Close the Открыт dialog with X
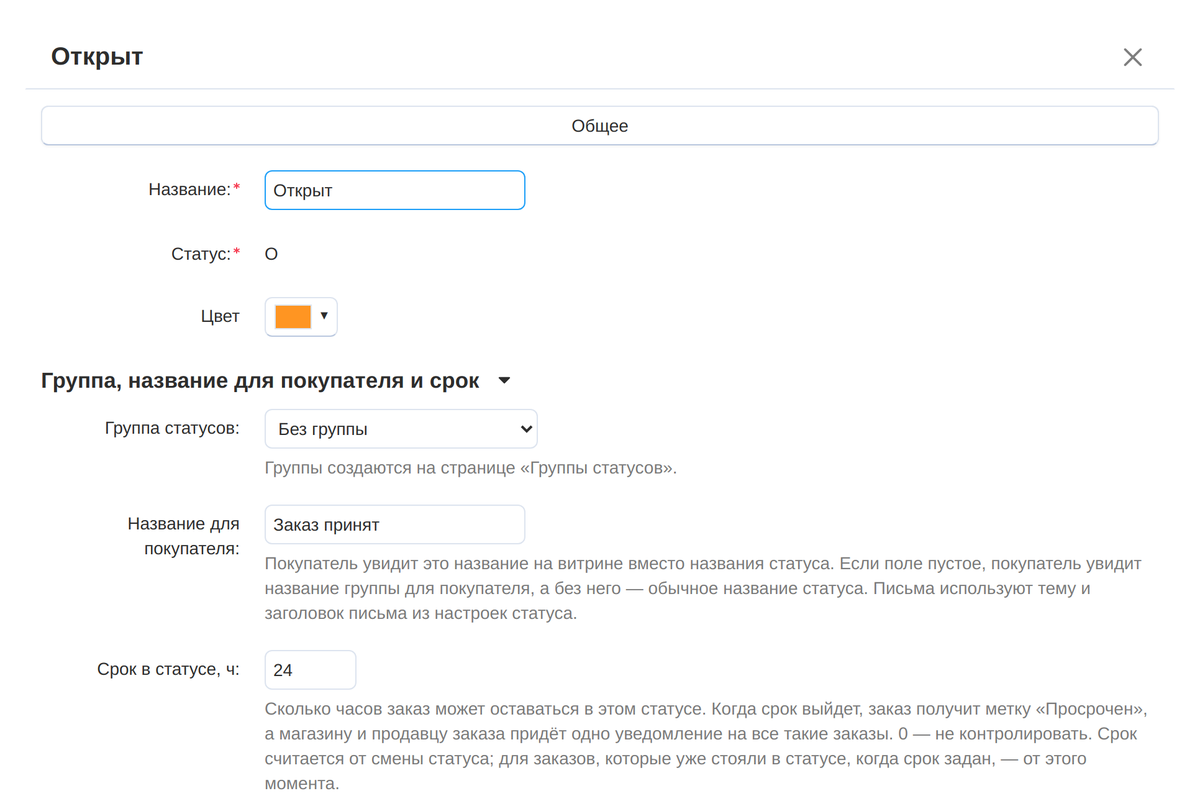This screenshot has width=1200, height=796. [x=1132, y=57]
